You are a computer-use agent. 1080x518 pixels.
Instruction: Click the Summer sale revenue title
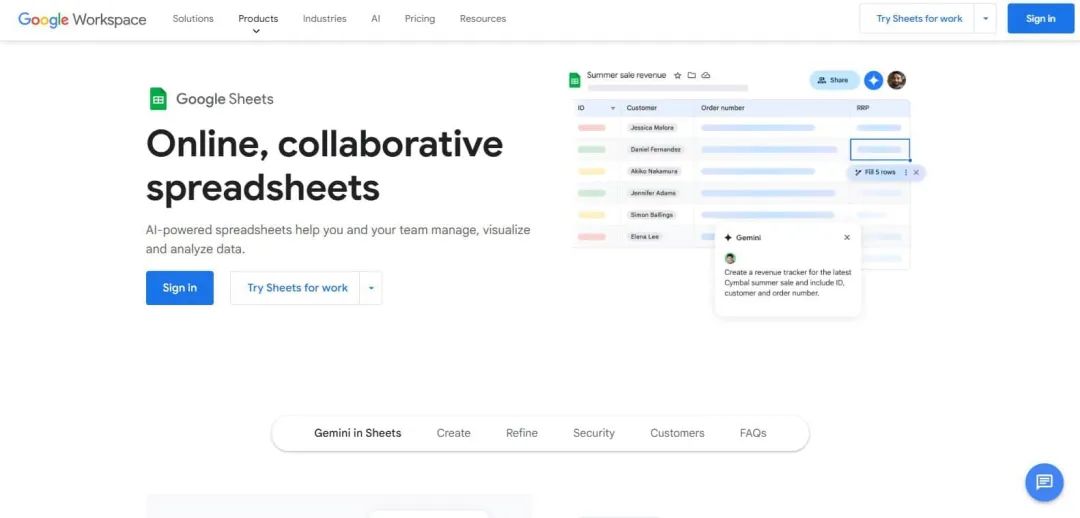pyautogui.click(x=626, y=75)
